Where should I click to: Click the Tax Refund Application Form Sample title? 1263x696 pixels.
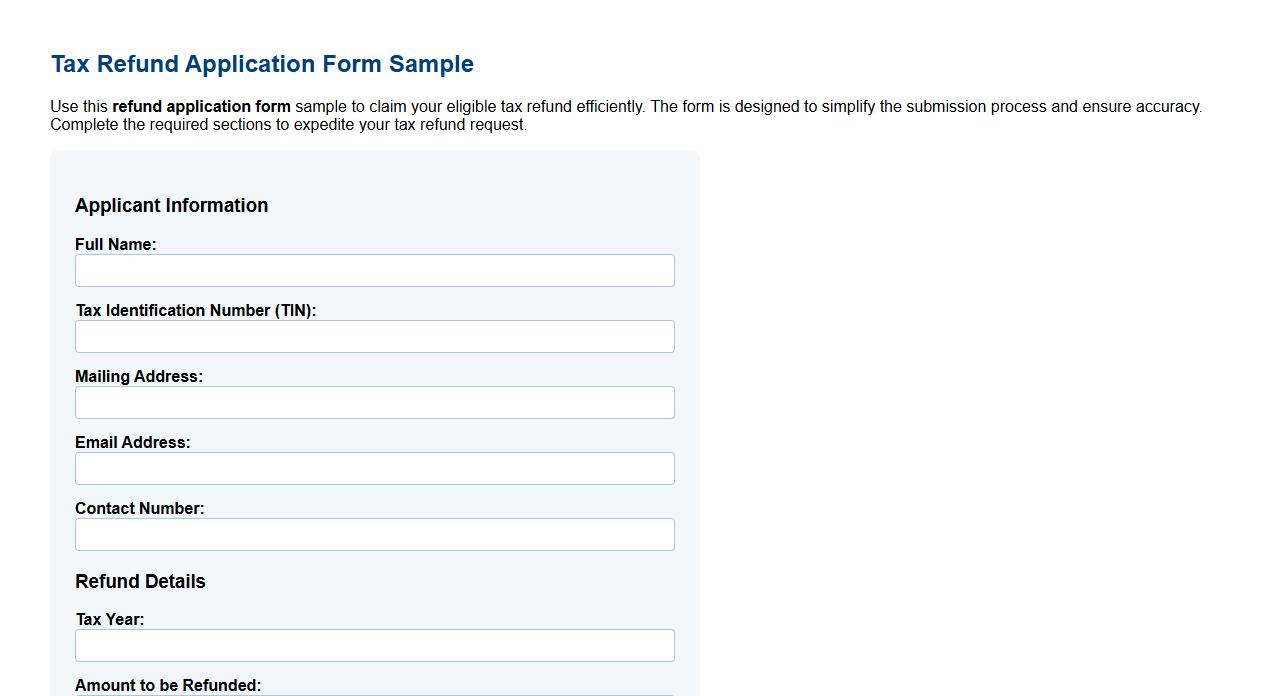[262, 63]
